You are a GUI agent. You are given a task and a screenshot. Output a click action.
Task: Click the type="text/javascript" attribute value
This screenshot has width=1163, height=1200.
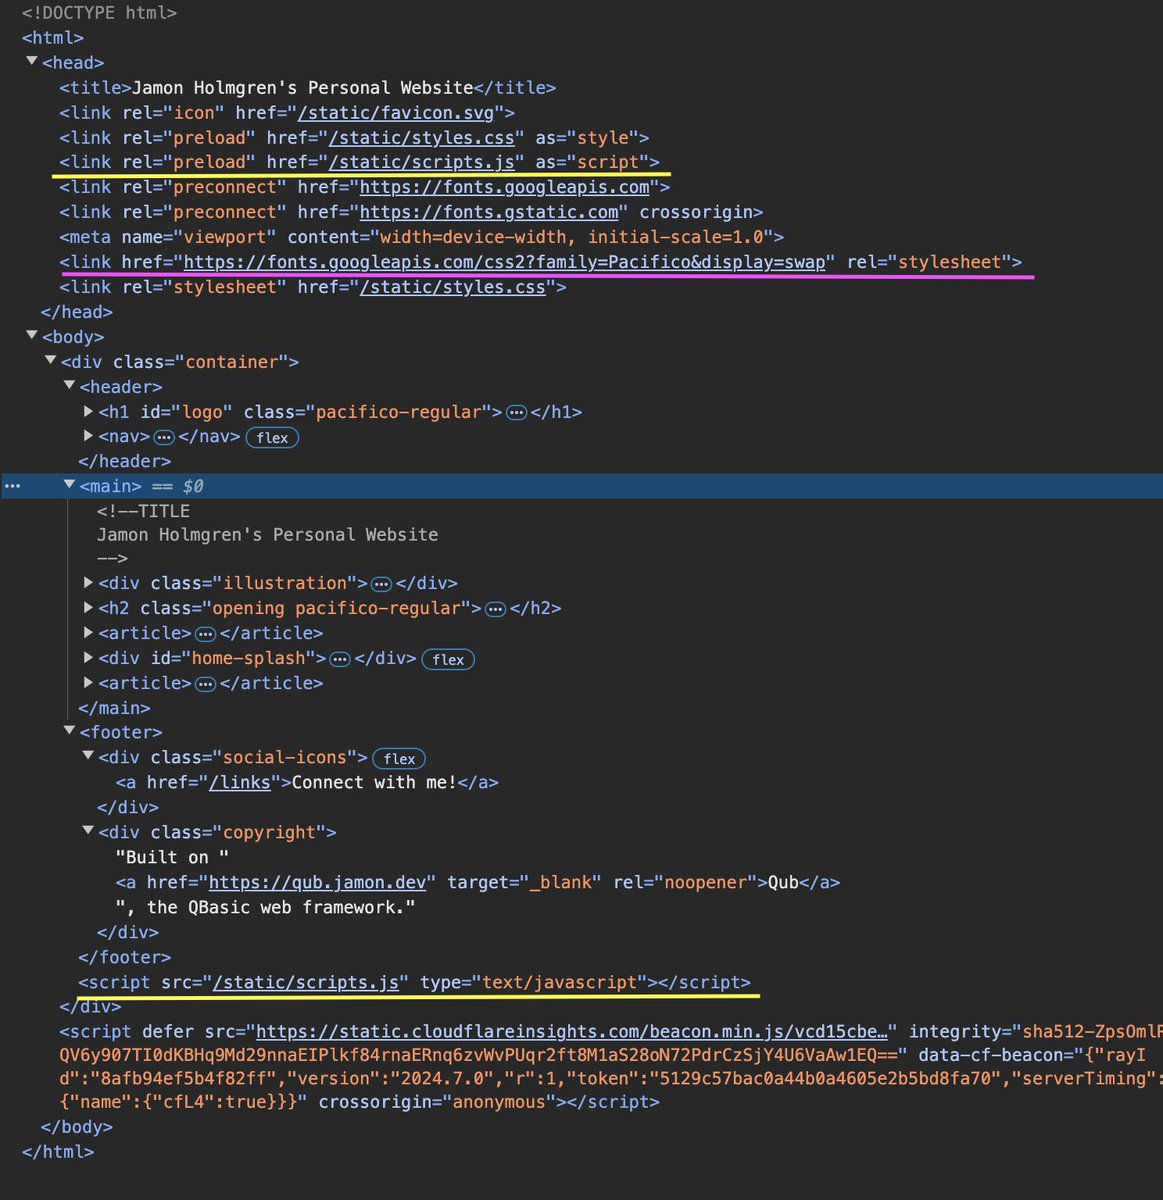(559, 982)
